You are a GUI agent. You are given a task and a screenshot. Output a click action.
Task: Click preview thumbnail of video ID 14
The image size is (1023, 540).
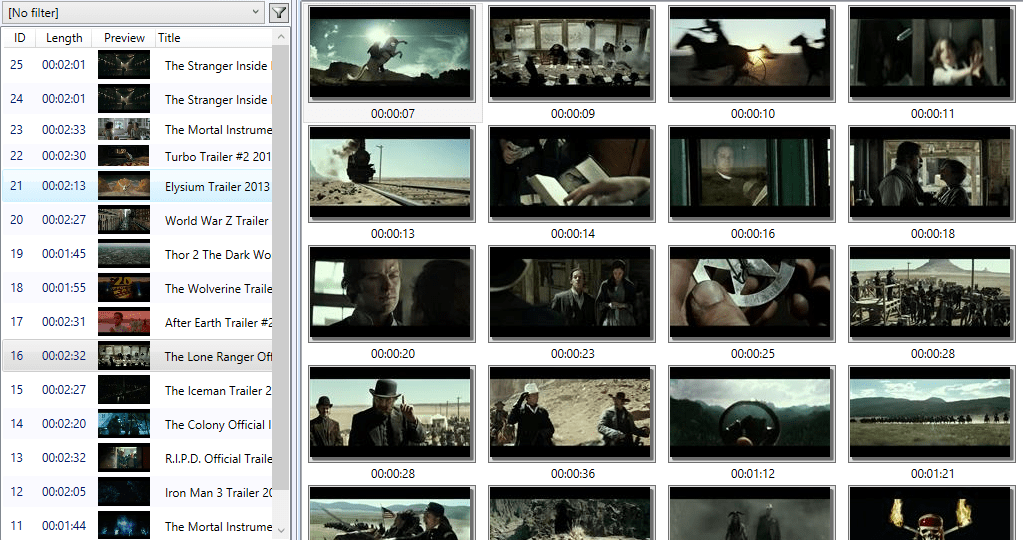point(124,423)
